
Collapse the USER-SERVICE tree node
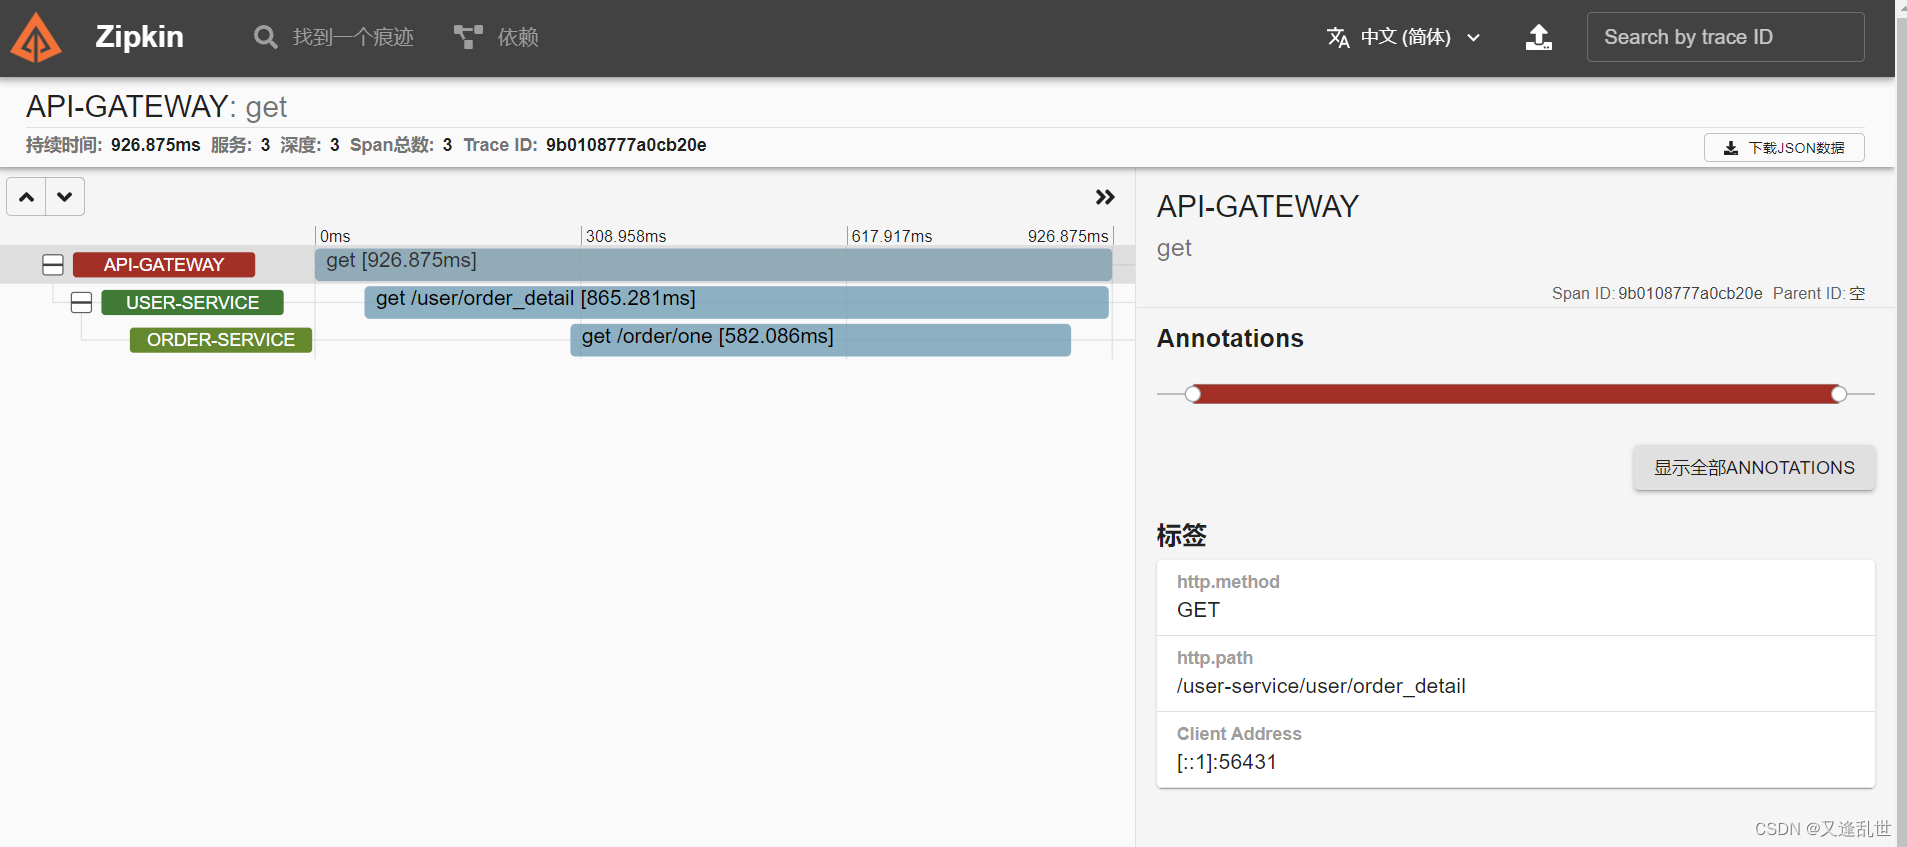coord(82,302)
